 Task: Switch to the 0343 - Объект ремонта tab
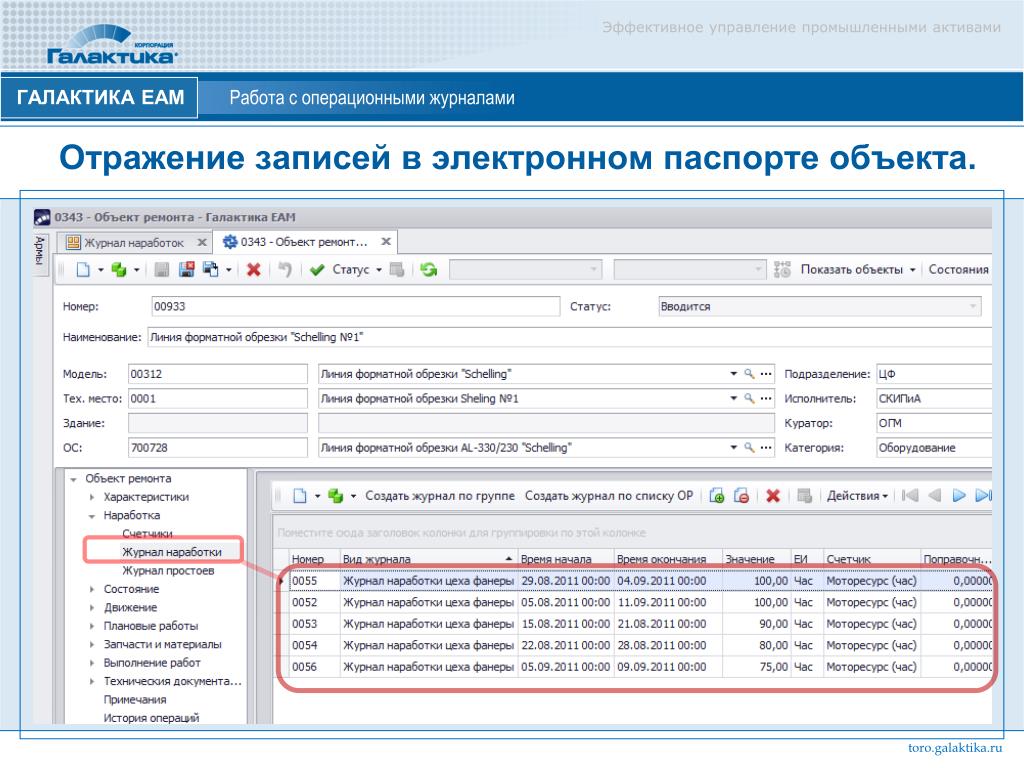pyautogui.click(x=304, y=242)
